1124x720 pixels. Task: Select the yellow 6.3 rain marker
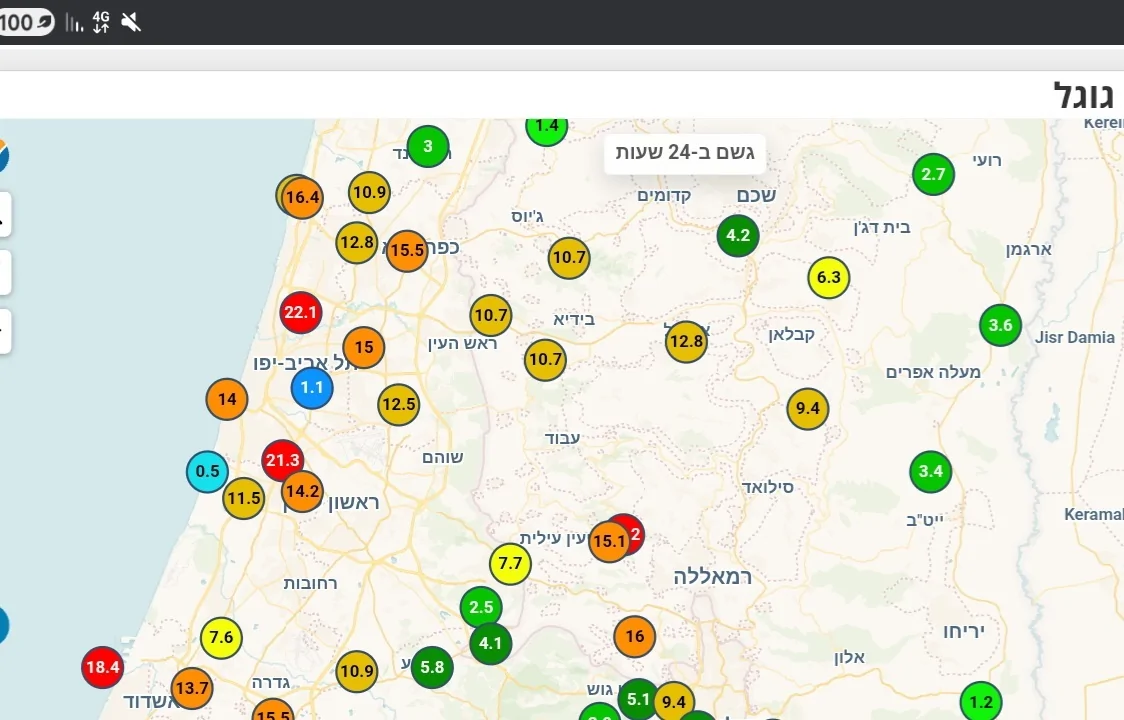(x=828, y=278)
